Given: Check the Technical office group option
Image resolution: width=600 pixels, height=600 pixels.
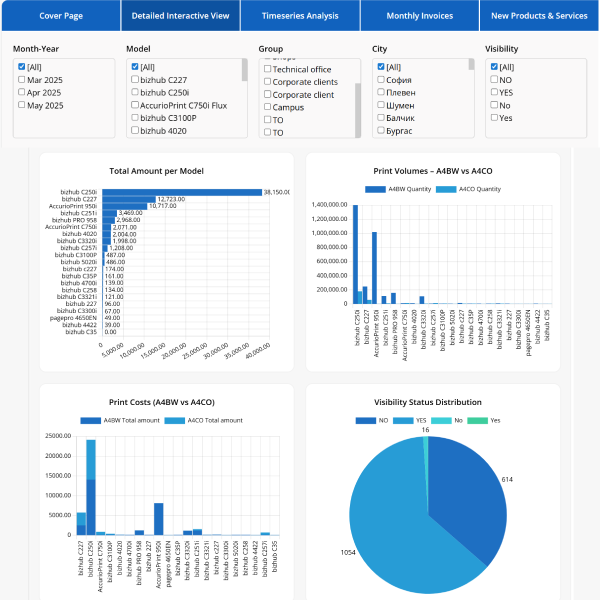Looking at the screenshot, I should (267, 69).
